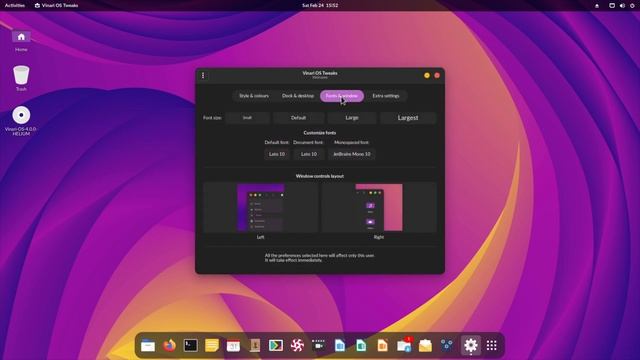Choose the Right window controls layout

[379, 208]
